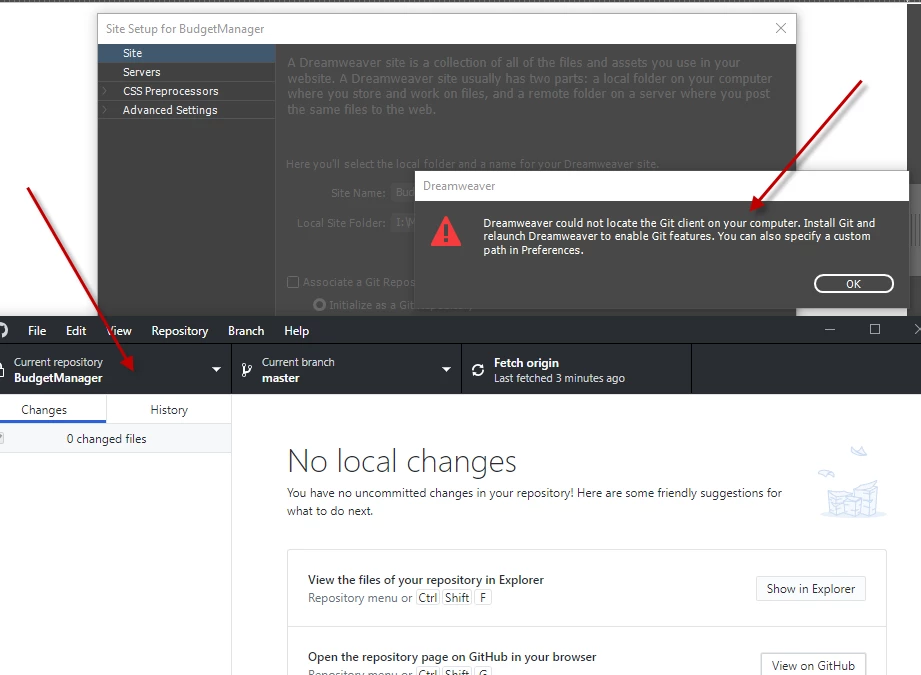Select Servers category in Site Setup

[187, 72]
